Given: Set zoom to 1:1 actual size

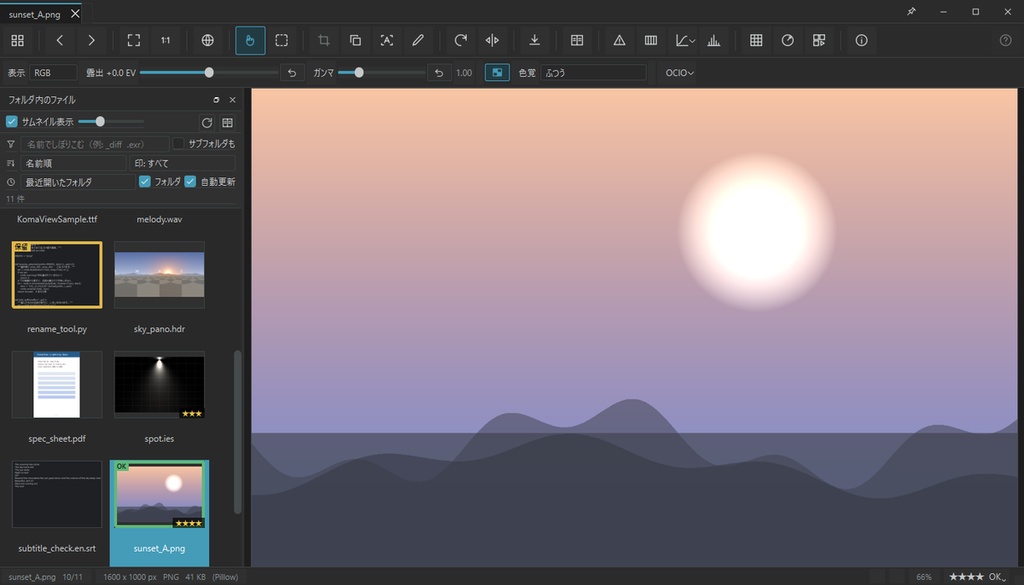Looking at the screenshot, I should (x=165, y=40).
